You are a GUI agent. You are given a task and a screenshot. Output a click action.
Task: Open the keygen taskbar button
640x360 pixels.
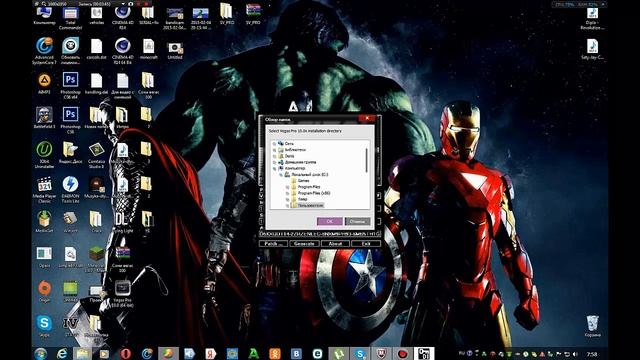(424, 353)
